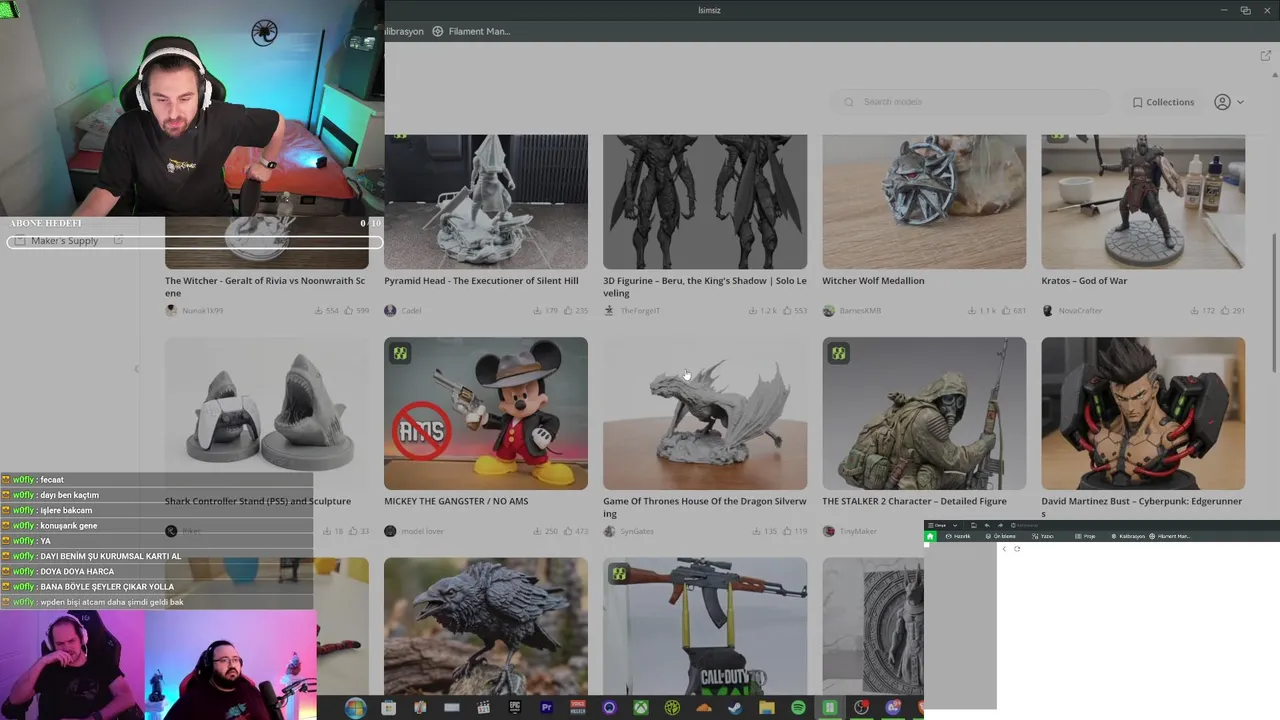Open the Collections button
Image resolution: width=1280 pixels, height=720 pixels.
[x=1164, y=102]
